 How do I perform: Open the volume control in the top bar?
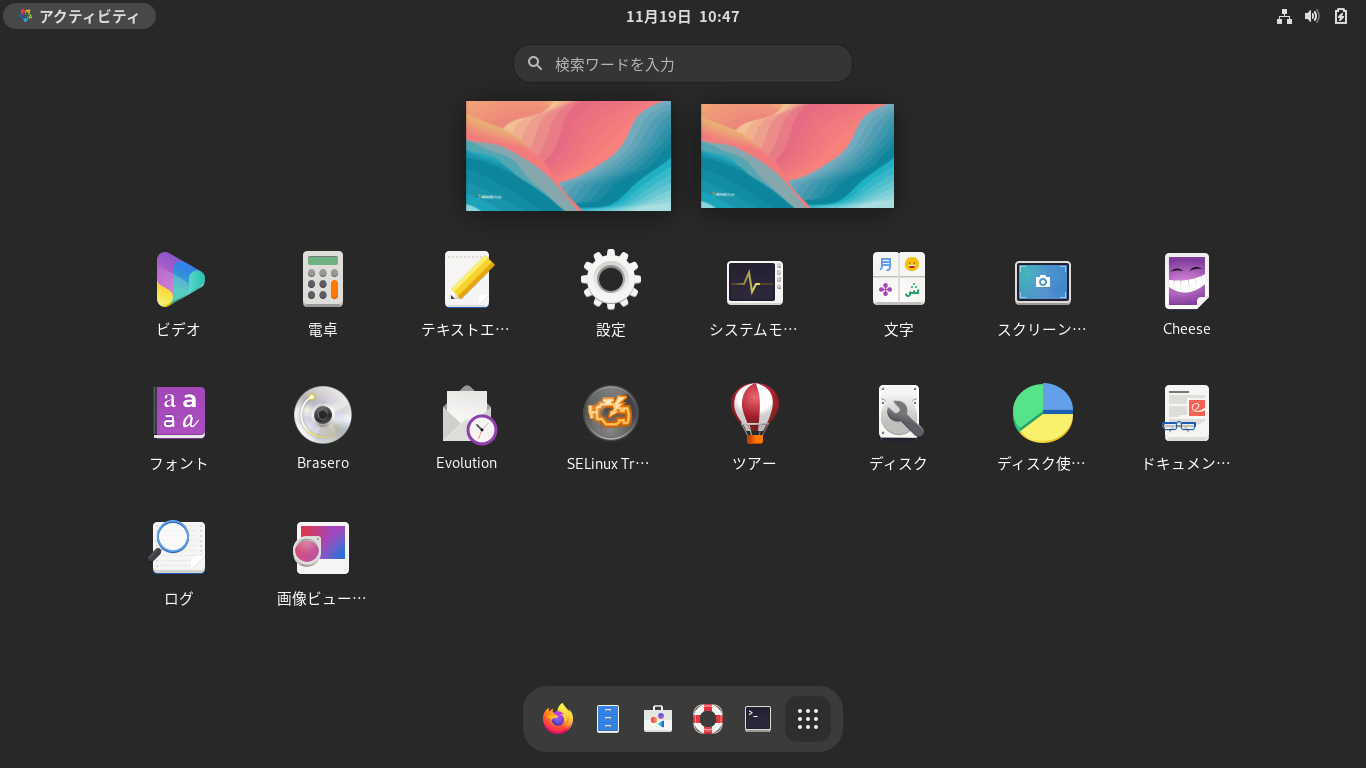(1311, 16)
